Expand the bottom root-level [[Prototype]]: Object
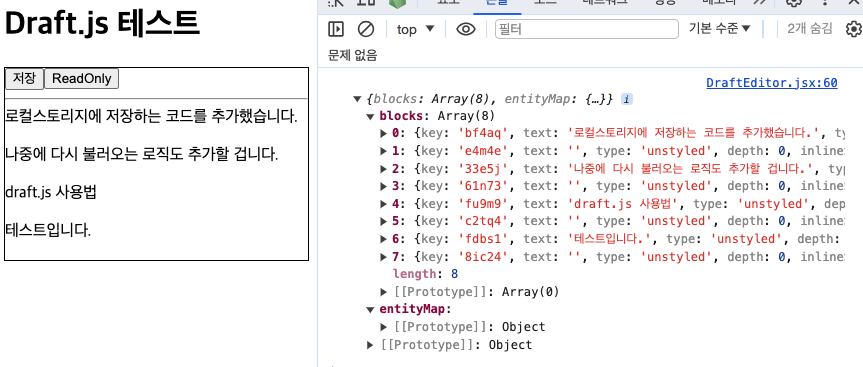The width and height of the screenshot is (863, 367). coord(370,345)
